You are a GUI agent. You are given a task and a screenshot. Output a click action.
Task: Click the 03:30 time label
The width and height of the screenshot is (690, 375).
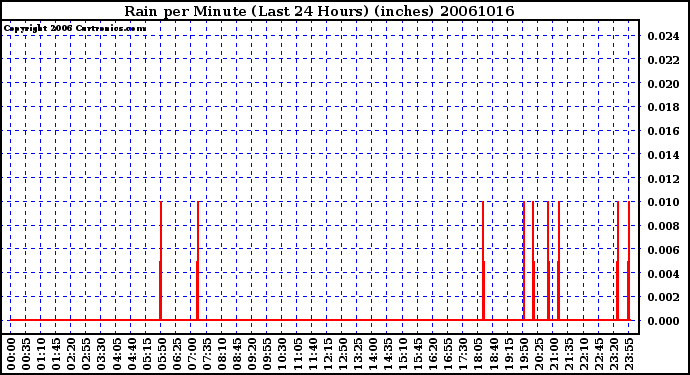tap(101, 354)
